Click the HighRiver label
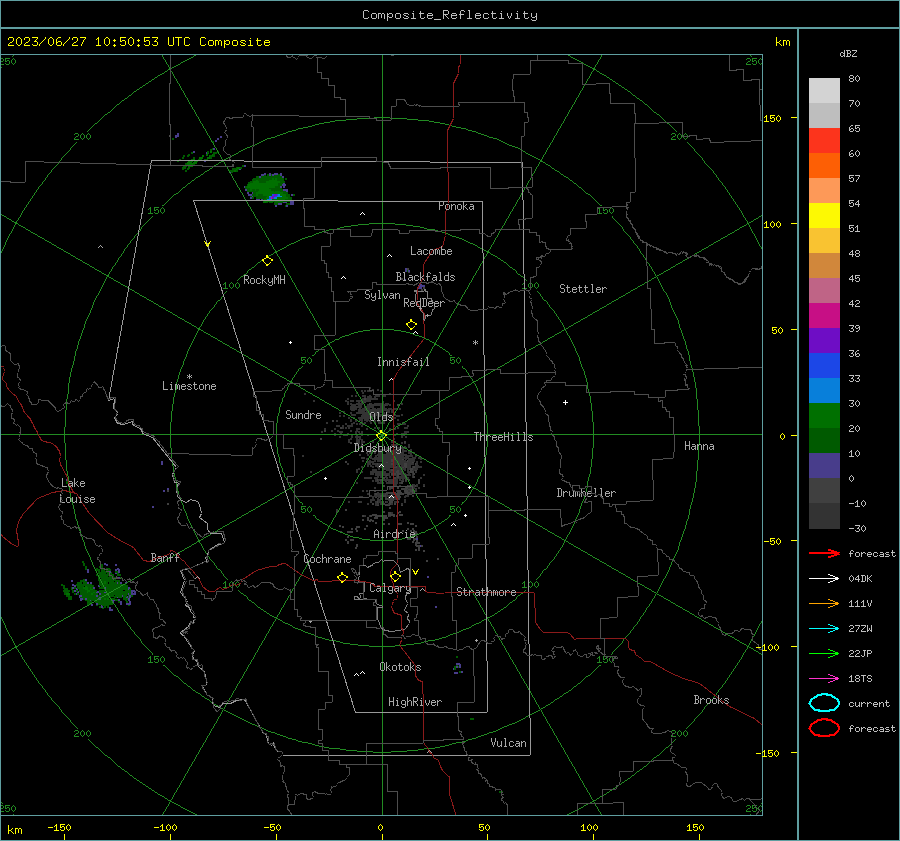900x841 pixels. [x=415, y=702]
